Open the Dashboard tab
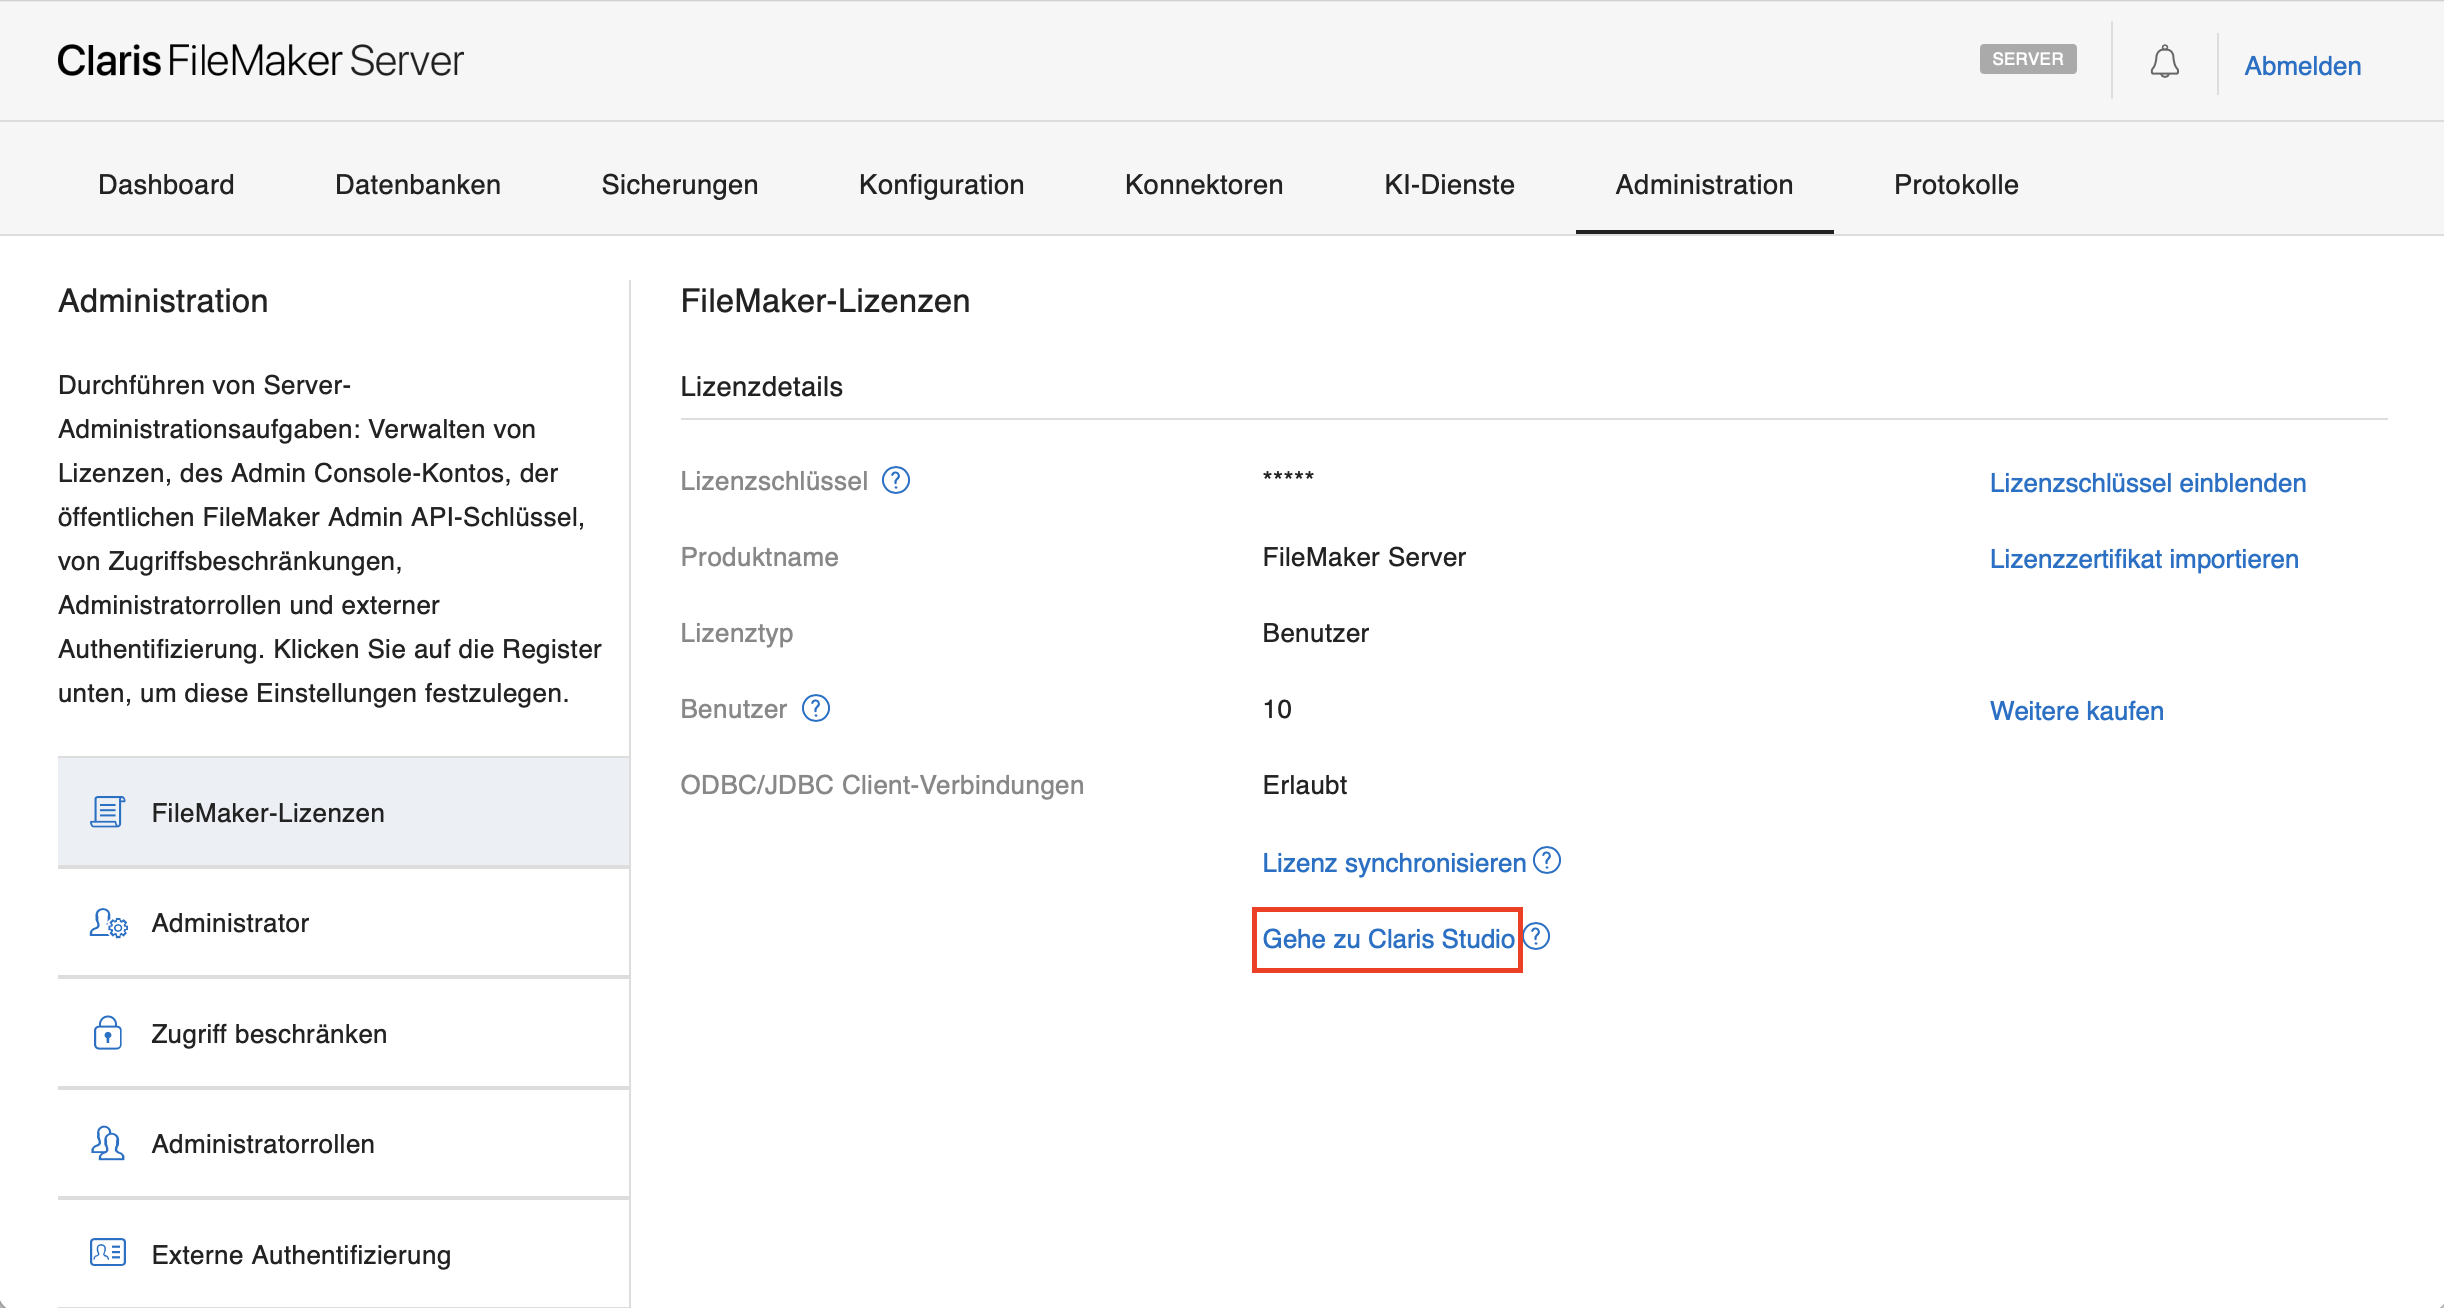This screenshot has width=2444, height=1308. click(x=166, y=185)
